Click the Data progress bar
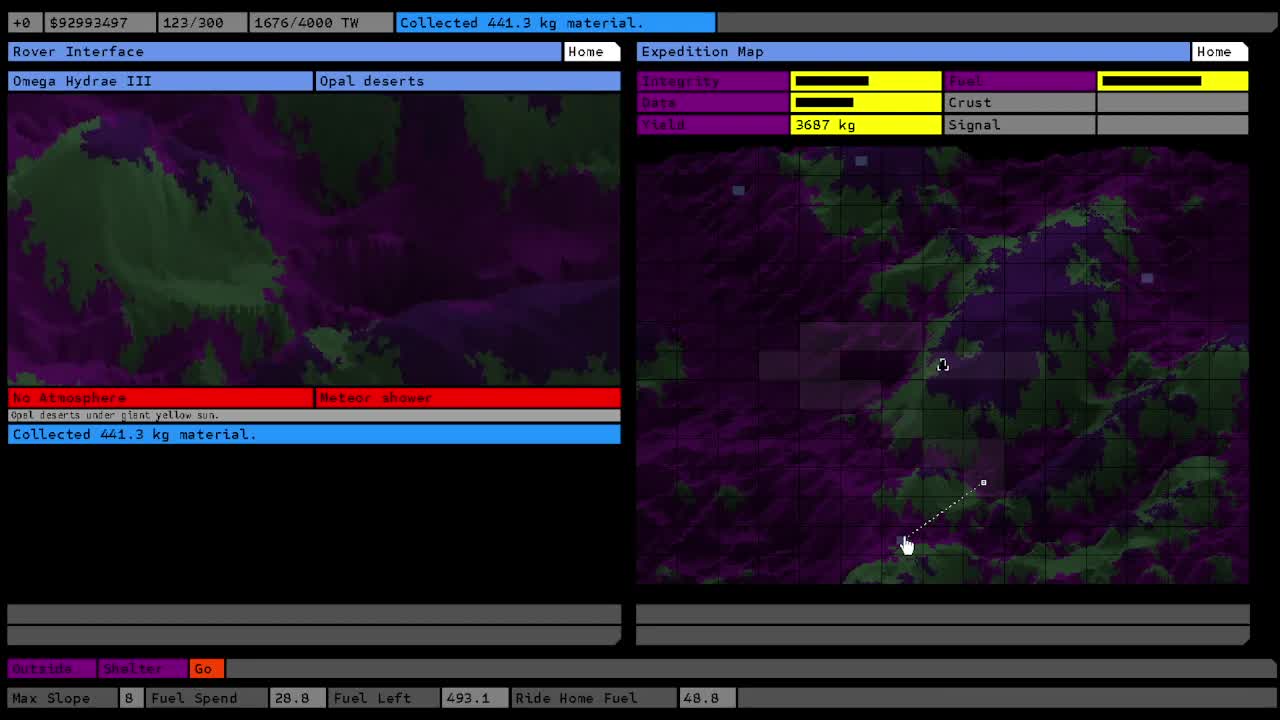This screenshot has width=1280, height=720. [x=865, y=103]
